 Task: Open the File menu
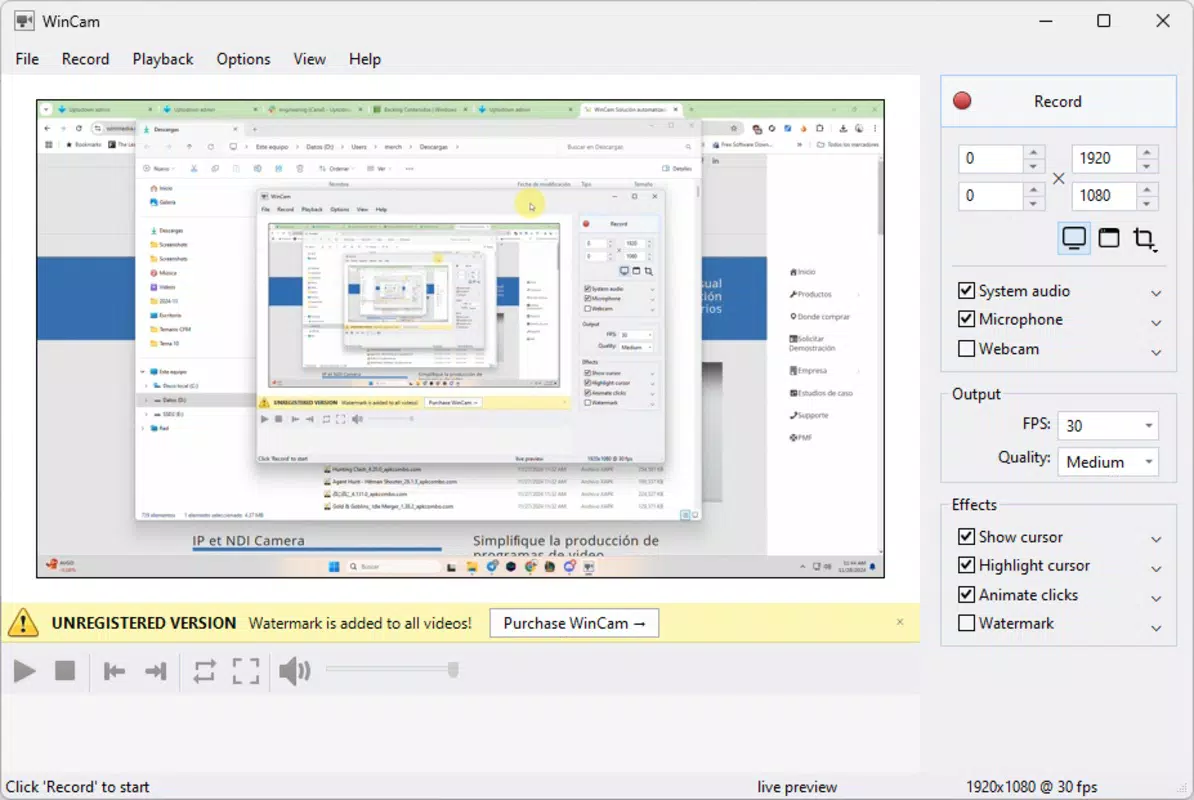[x=27, y=59]
